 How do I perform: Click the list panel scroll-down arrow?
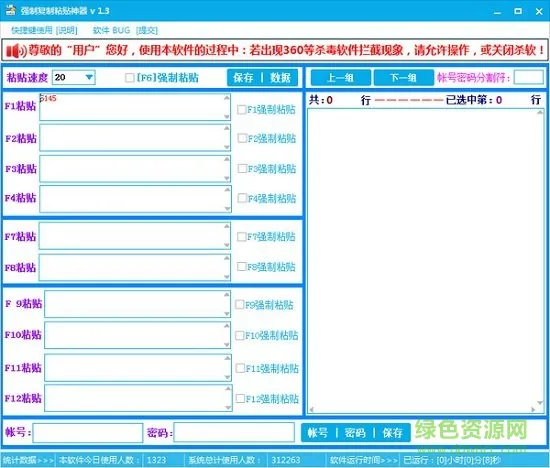coord(540,402)
